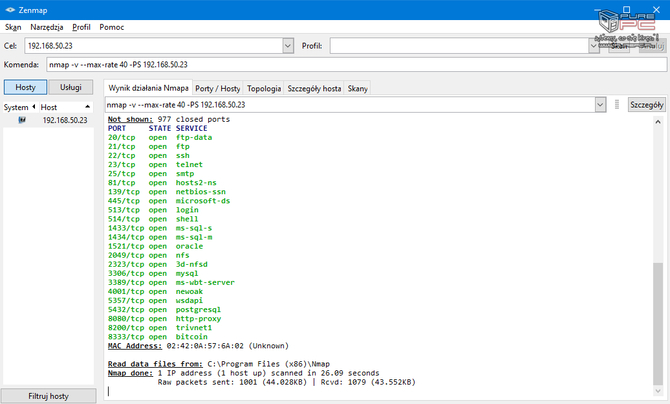Click the Not shown 977 closed ports line
Screen dimensions: 670x404
click(x=169, y=119)
